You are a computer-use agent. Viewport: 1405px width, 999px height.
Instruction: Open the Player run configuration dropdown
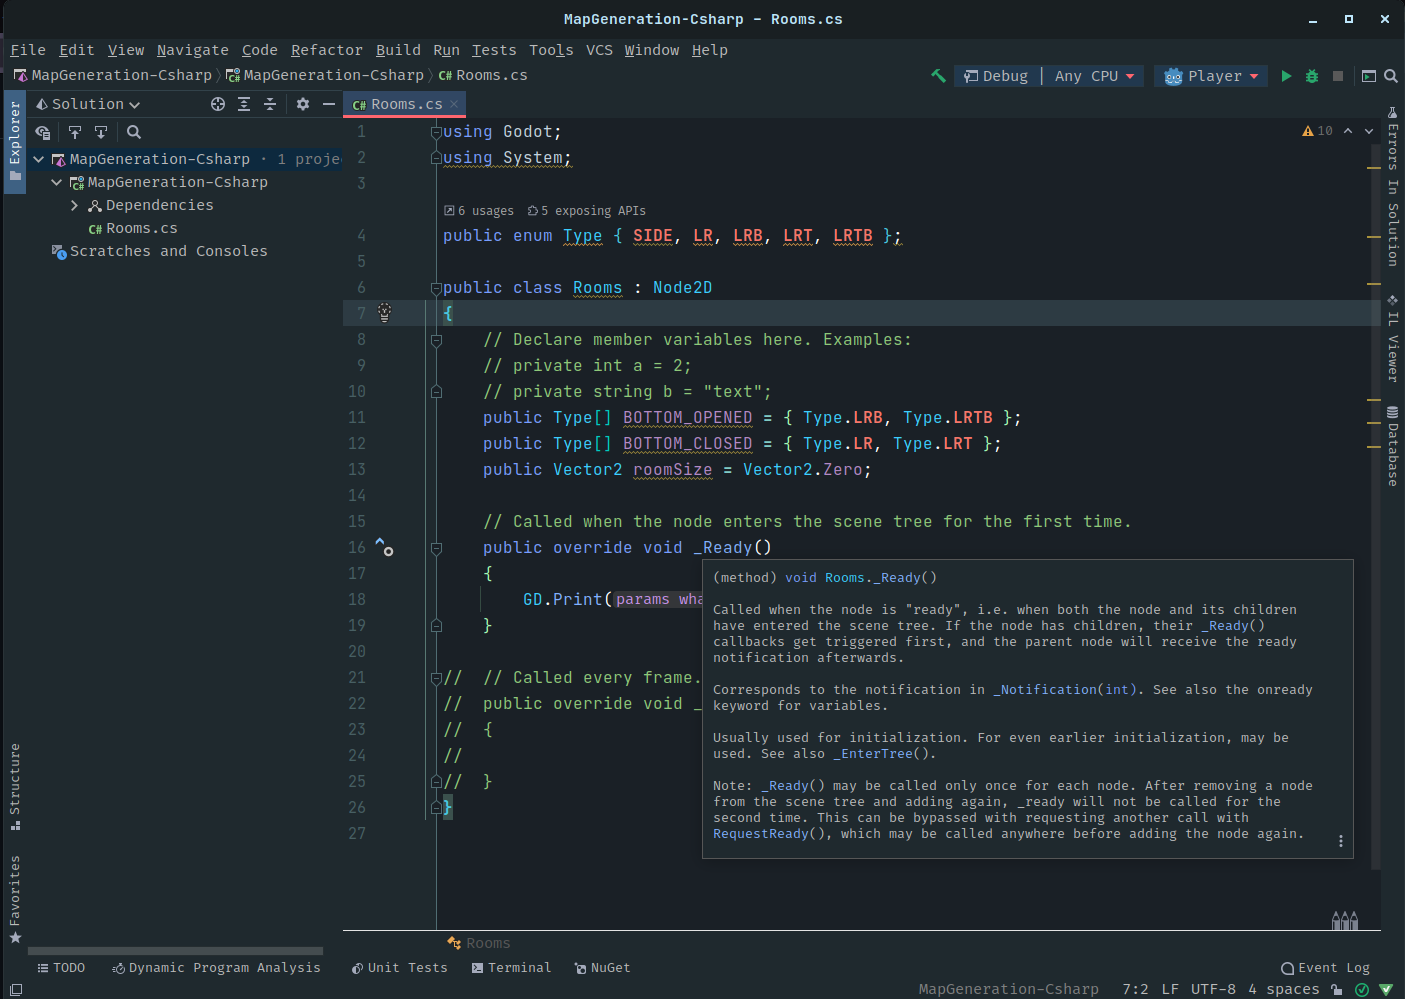1211,75
